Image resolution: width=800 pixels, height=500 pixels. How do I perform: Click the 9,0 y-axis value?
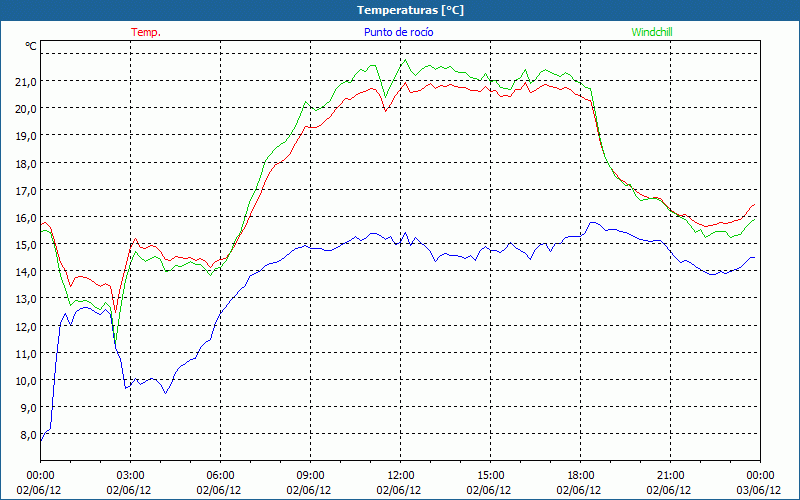tap(29, 408)
